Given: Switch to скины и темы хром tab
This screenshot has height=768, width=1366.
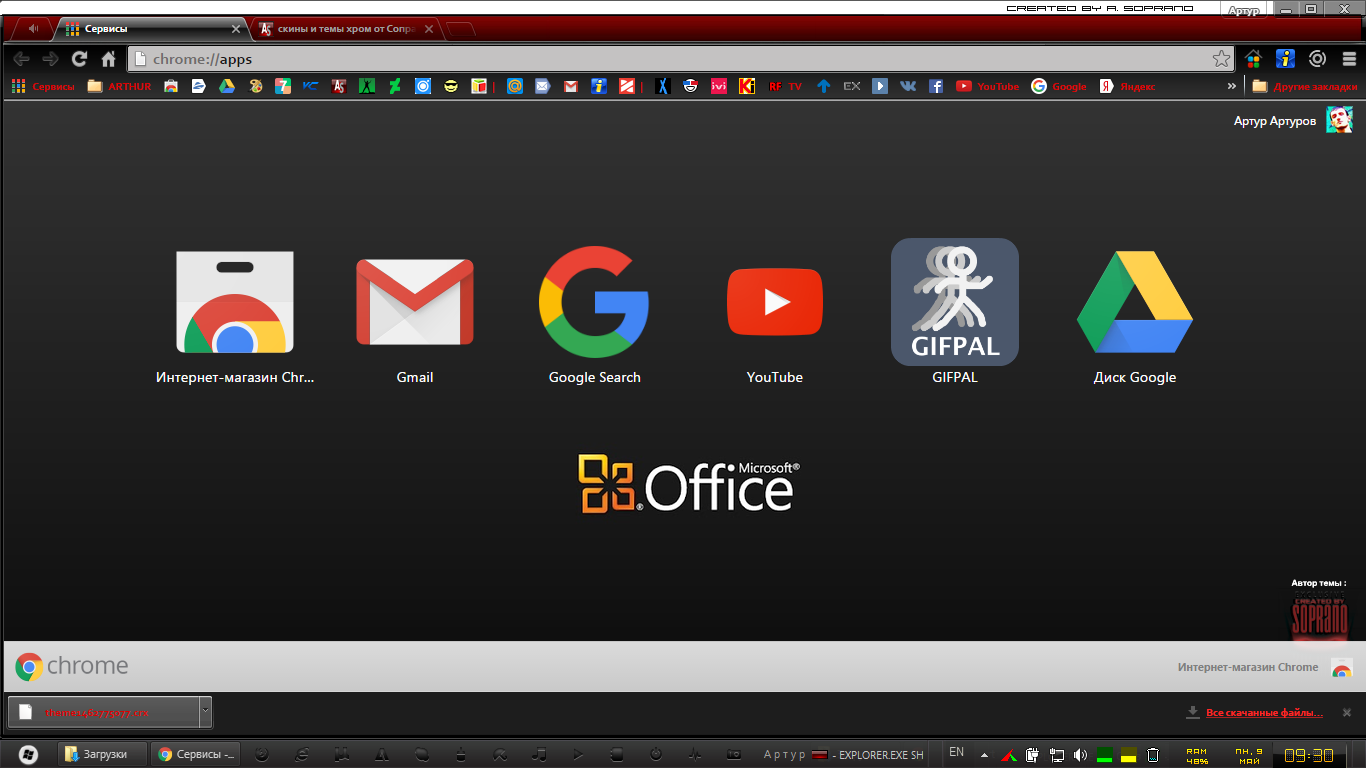Looking at the screenshot, I should coord(345,29).
